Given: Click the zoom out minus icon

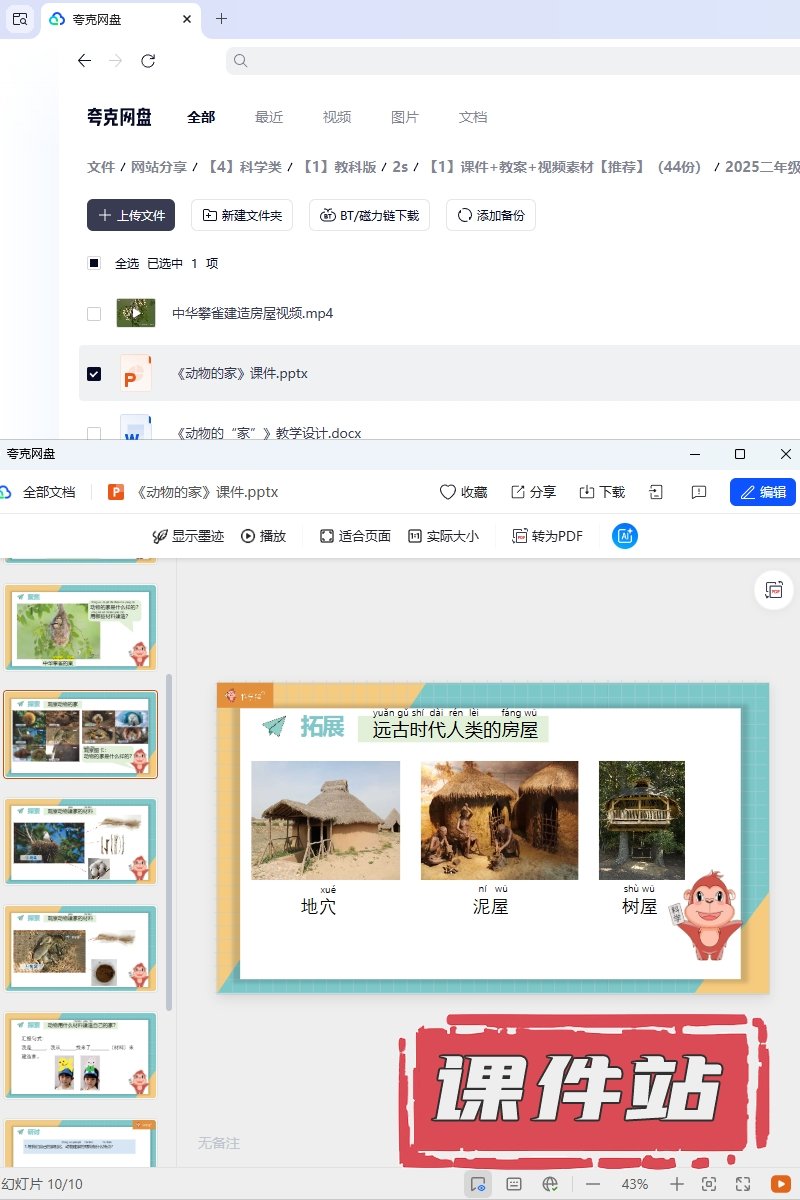Looking at the screenshot, I should coord(593,1184).
